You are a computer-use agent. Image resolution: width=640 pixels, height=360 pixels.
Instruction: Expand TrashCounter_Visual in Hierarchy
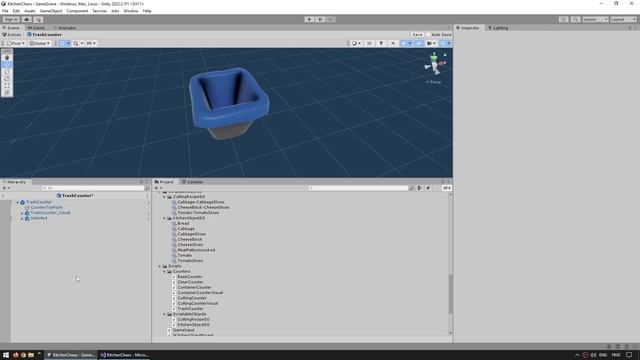[22, 213]
